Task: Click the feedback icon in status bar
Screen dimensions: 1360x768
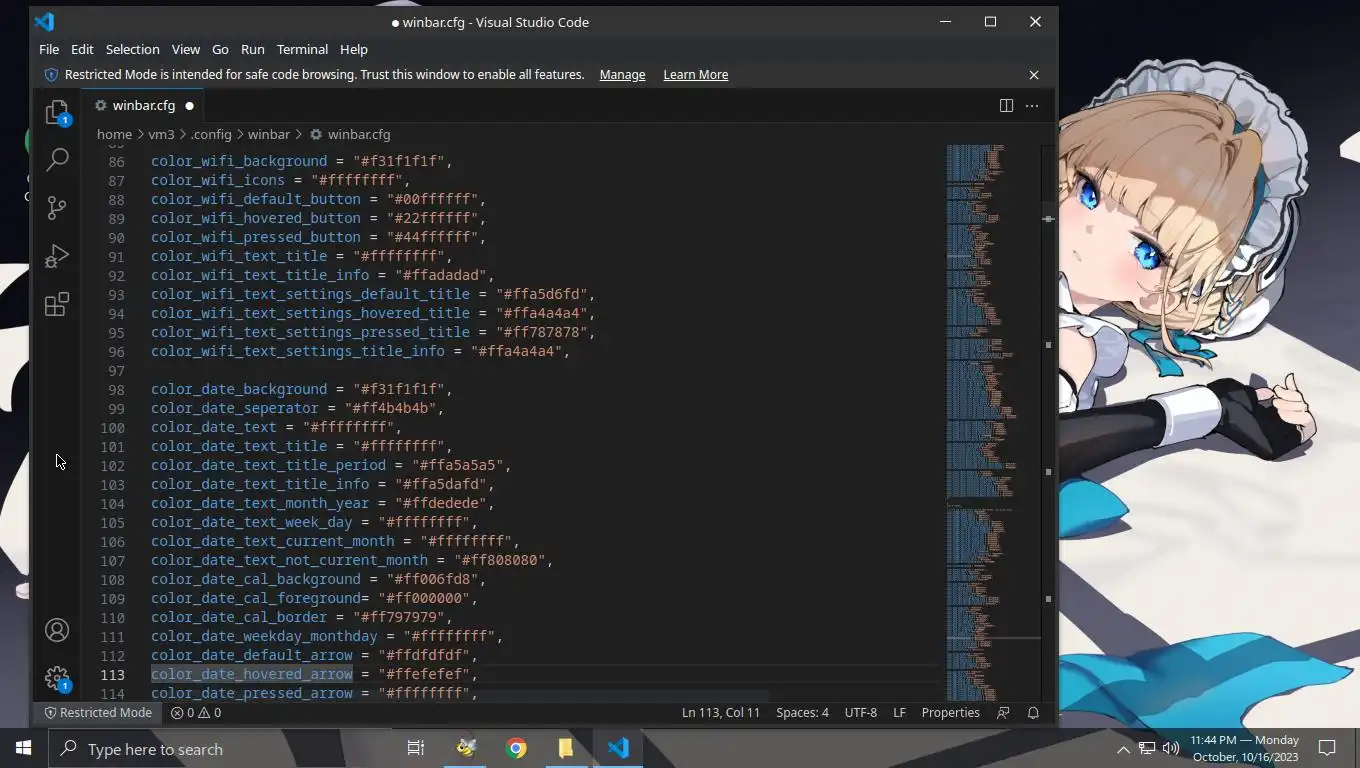Action: [x=1003, y=713]
